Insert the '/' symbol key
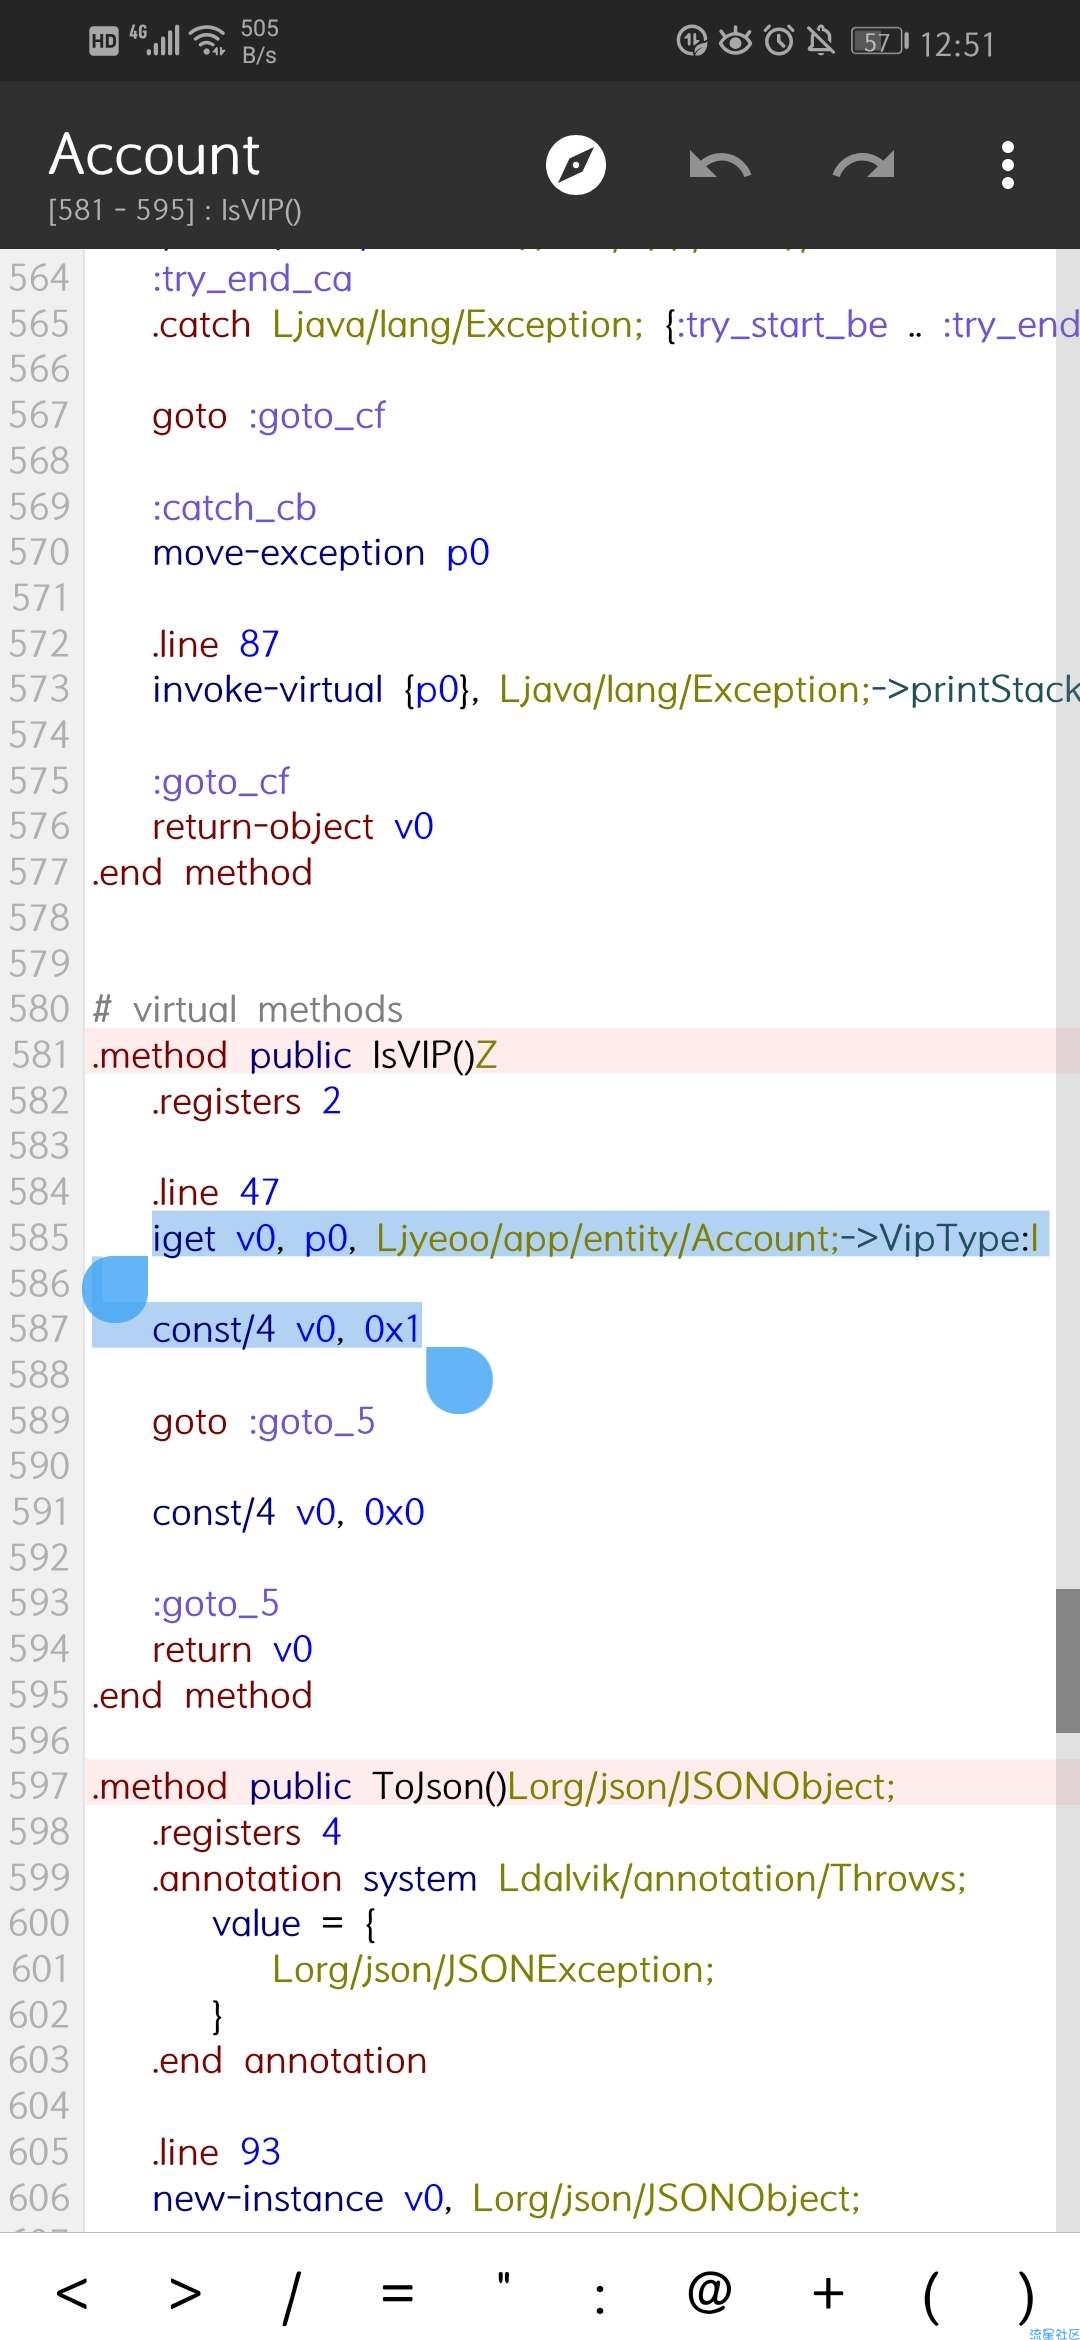1080x2340 pixels. (x=290, y=2296)
